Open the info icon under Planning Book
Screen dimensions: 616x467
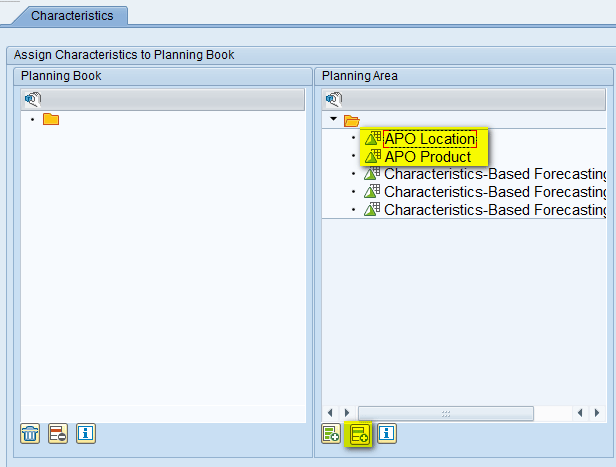(x=85, y=433)
